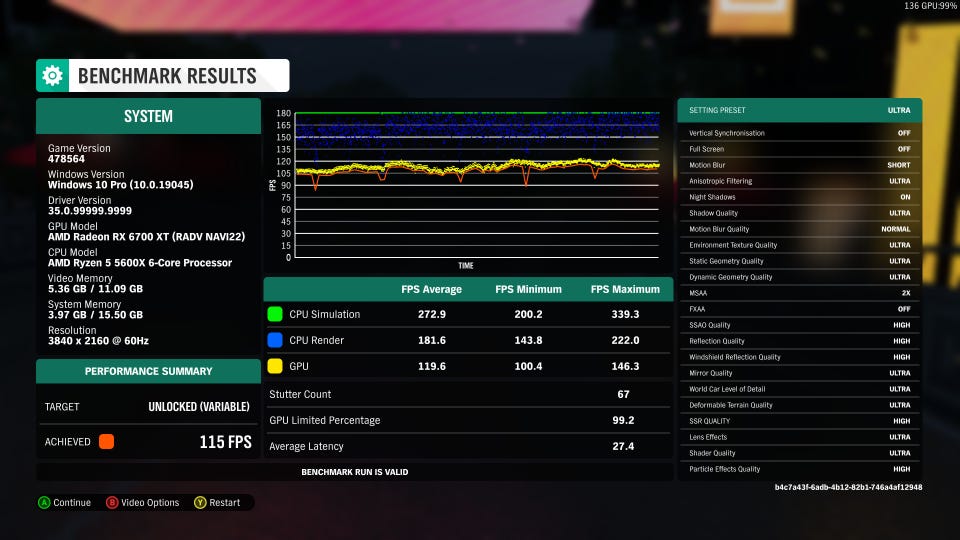Viewport: 960px width, 540px height.
Task: Click the Night Shadows ON value
Action: [x=905, y=197]
